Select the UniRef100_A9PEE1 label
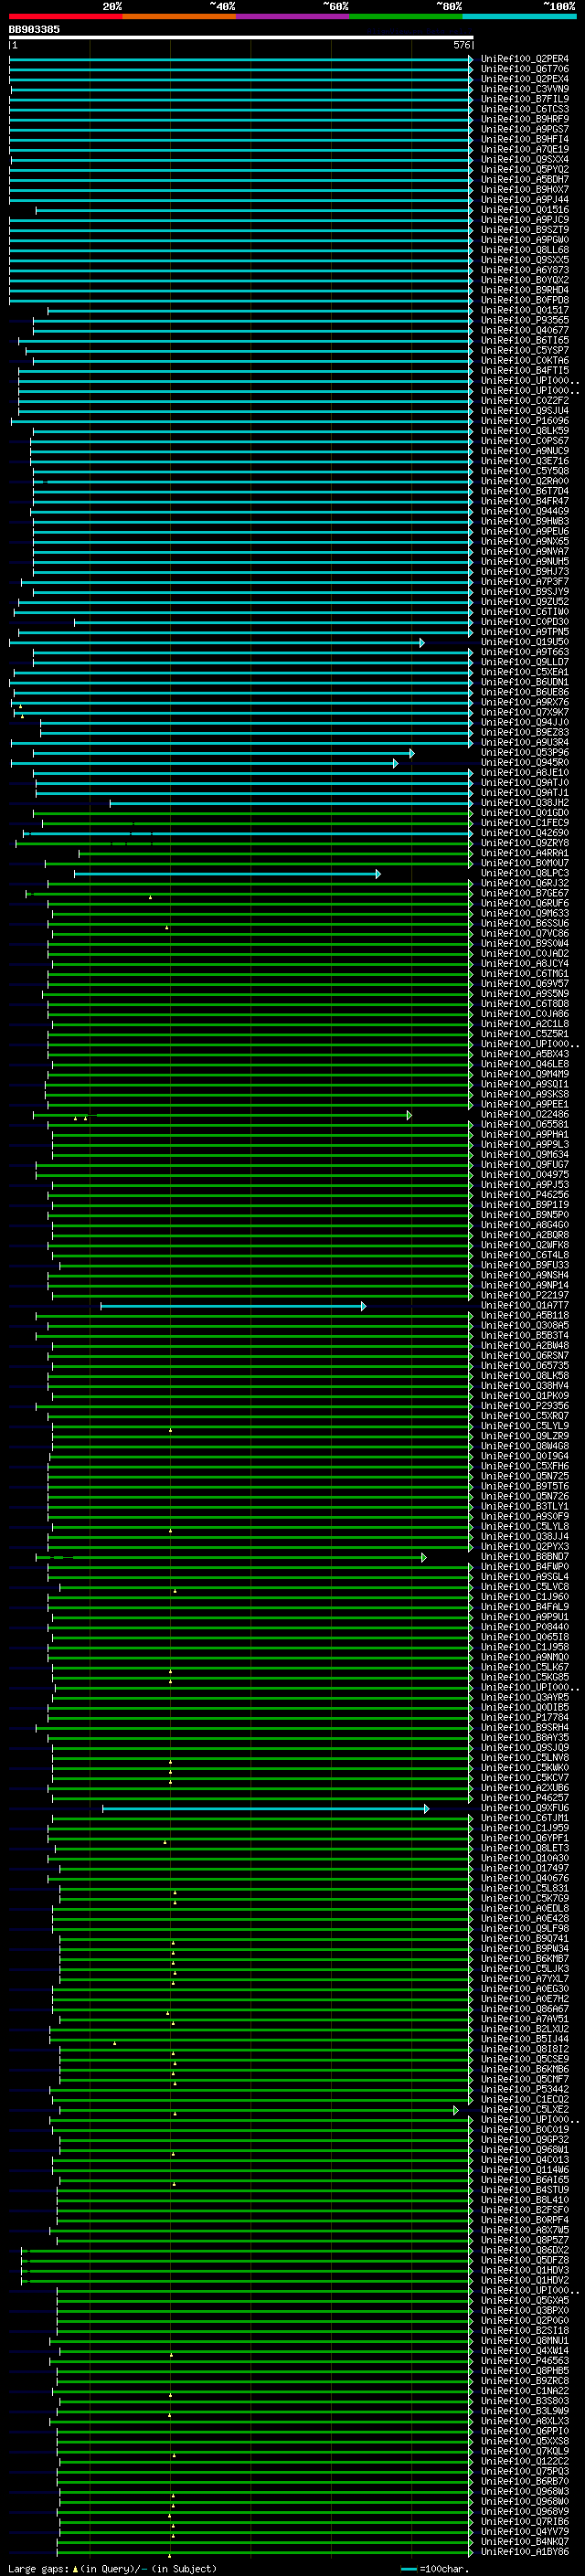This screenshot has width=585, height=2576. point(524,1104)
